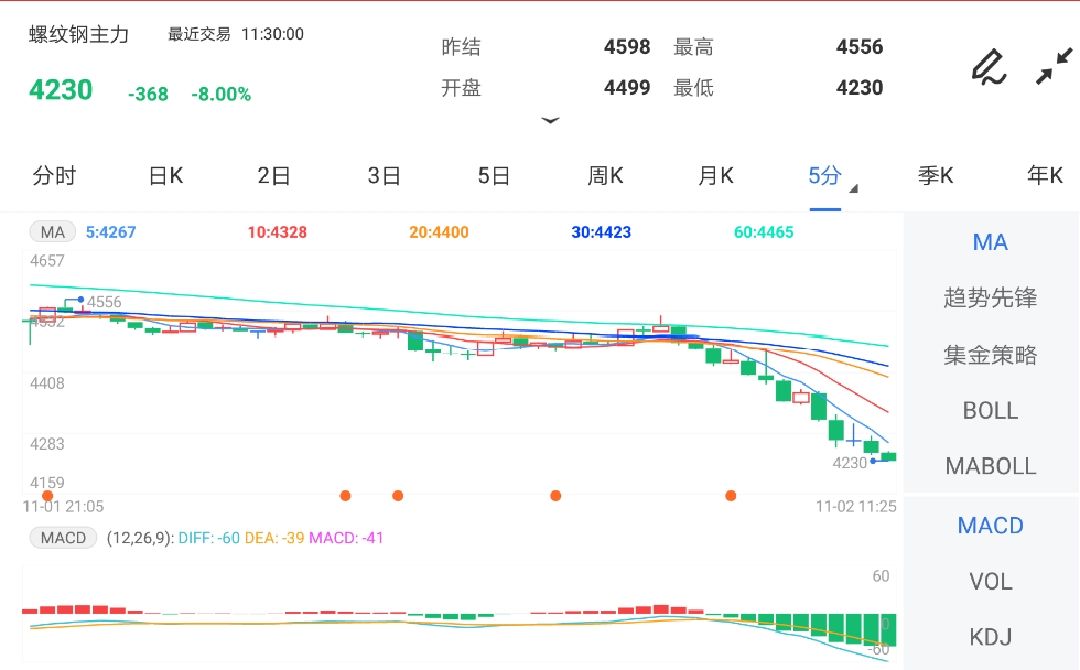Select MACD in sub-indicator list

[990, 525]
